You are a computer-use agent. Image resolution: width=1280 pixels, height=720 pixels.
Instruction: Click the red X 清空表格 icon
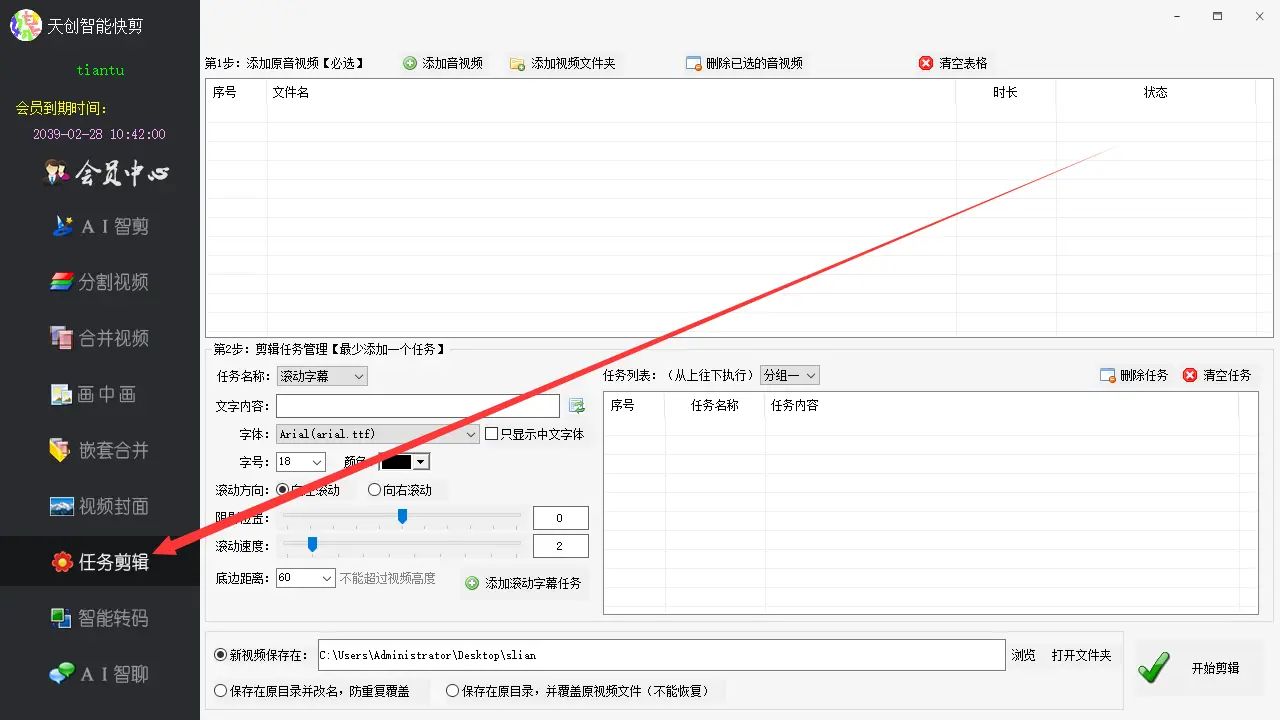point(926,63)
